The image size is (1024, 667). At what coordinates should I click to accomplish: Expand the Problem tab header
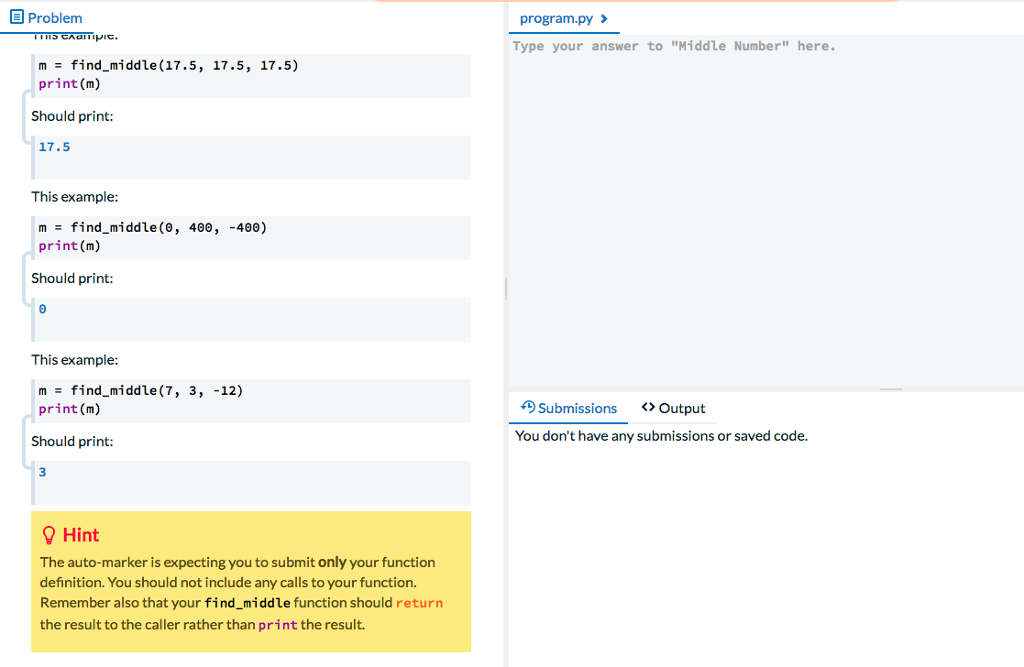46,17
